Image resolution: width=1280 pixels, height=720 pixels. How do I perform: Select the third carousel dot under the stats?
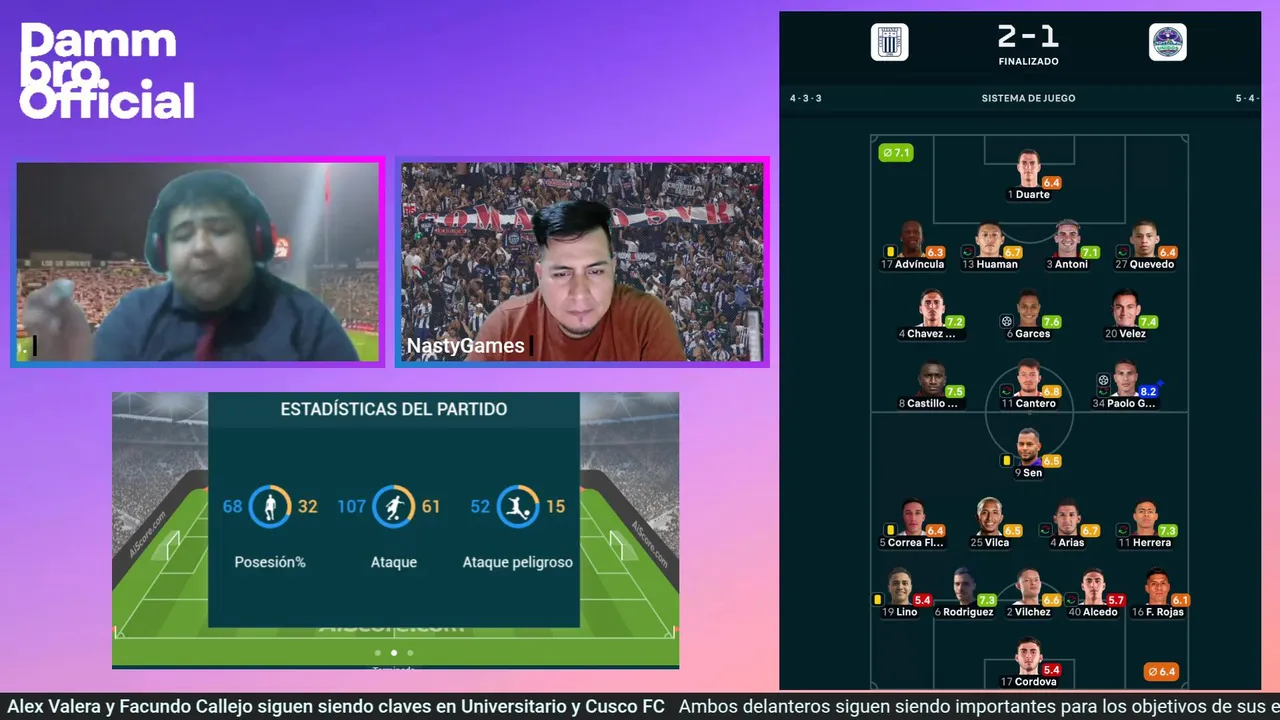click(410, 653)
